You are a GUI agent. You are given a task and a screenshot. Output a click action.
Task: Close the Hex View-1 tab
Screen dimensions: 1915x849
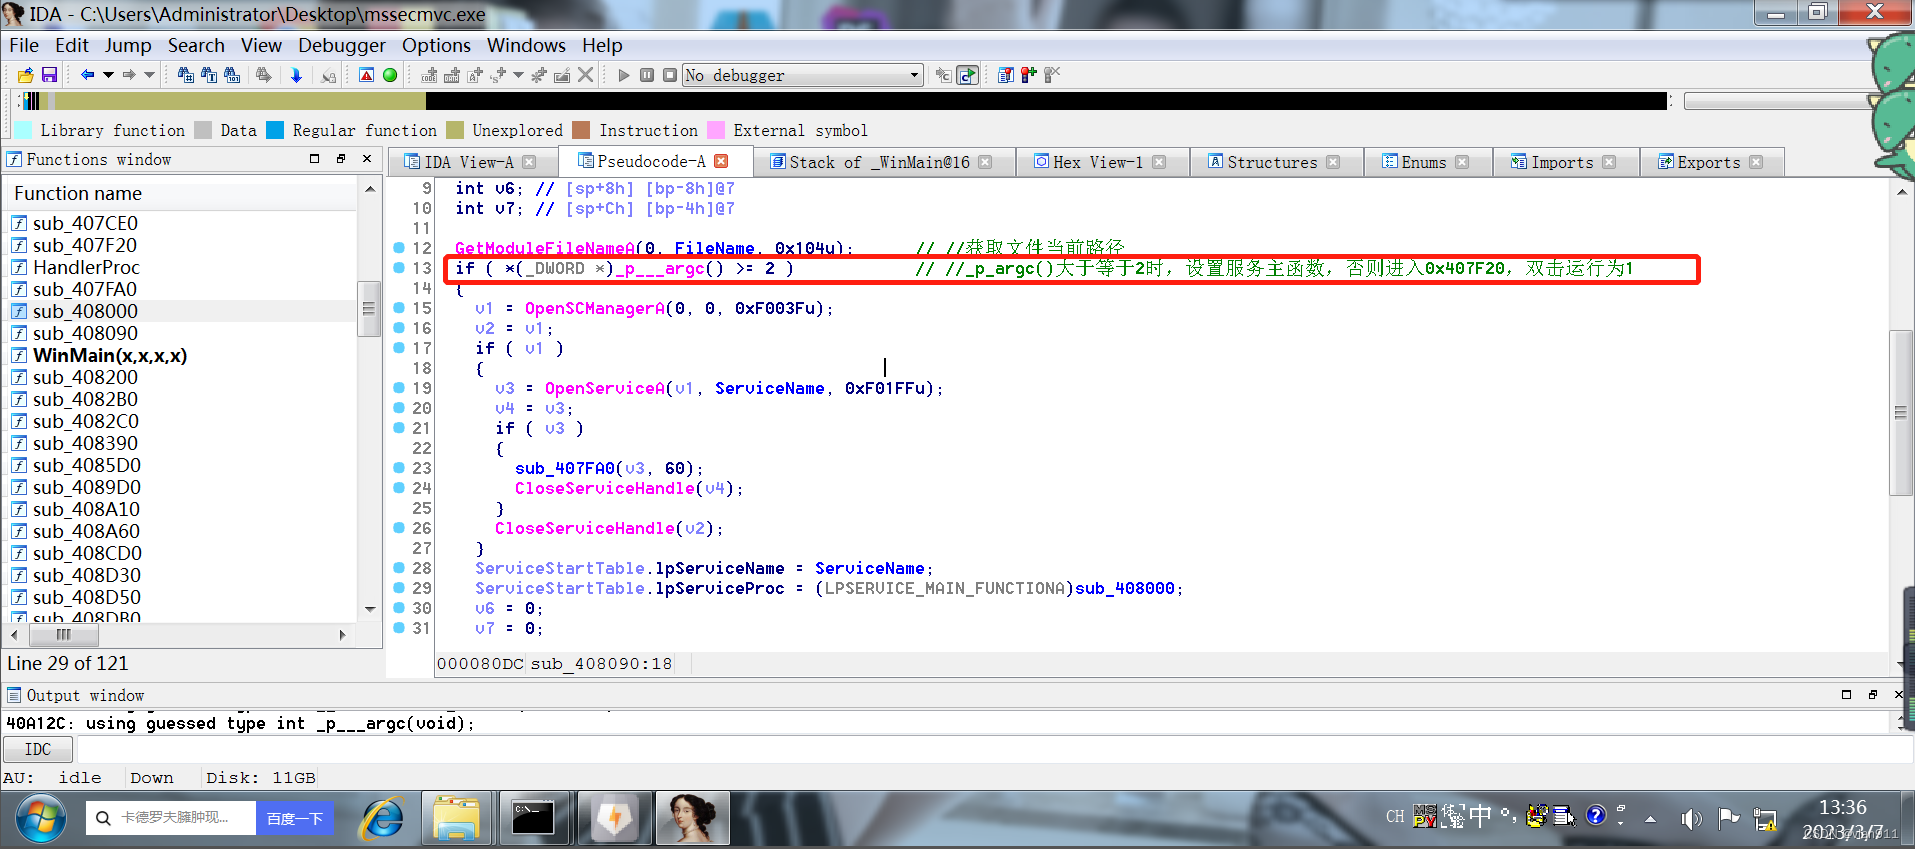point(1159,162)
